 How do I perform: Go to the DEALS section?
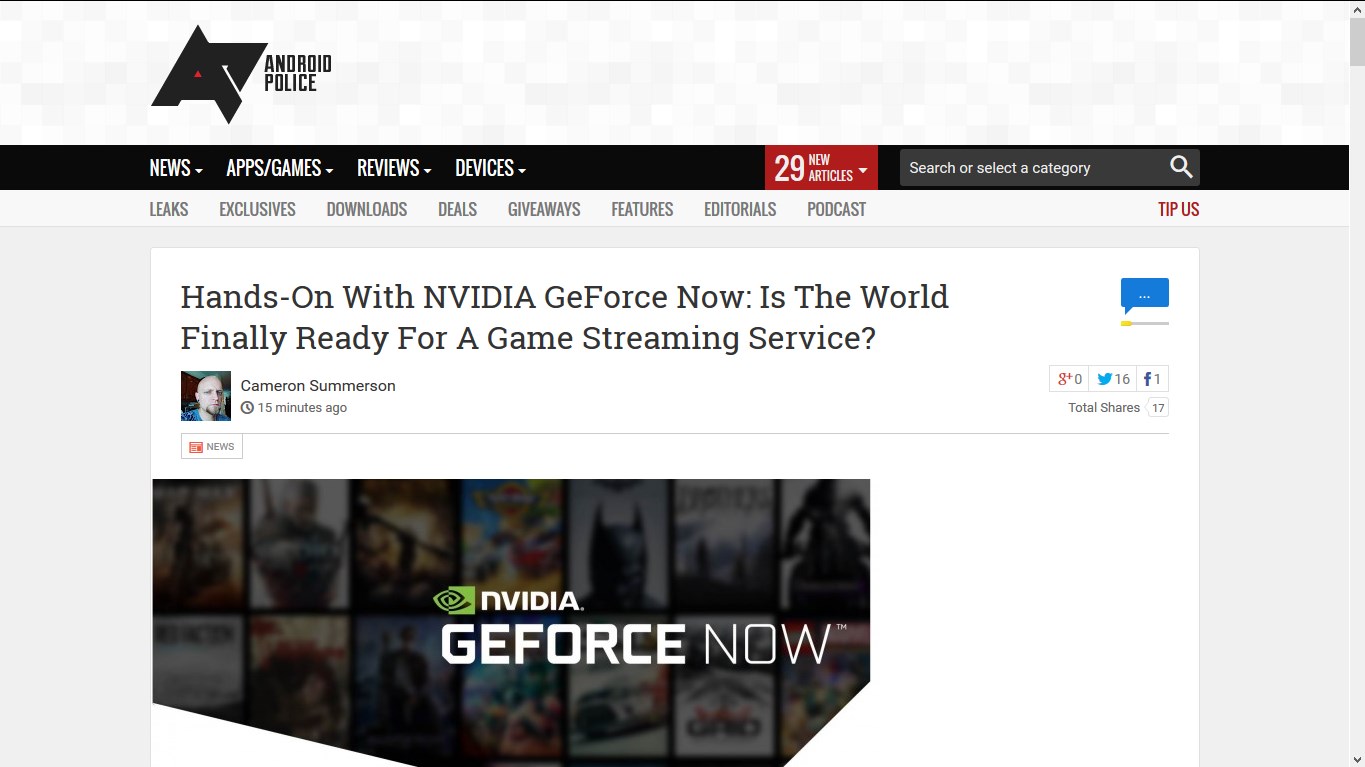[457, 209]
